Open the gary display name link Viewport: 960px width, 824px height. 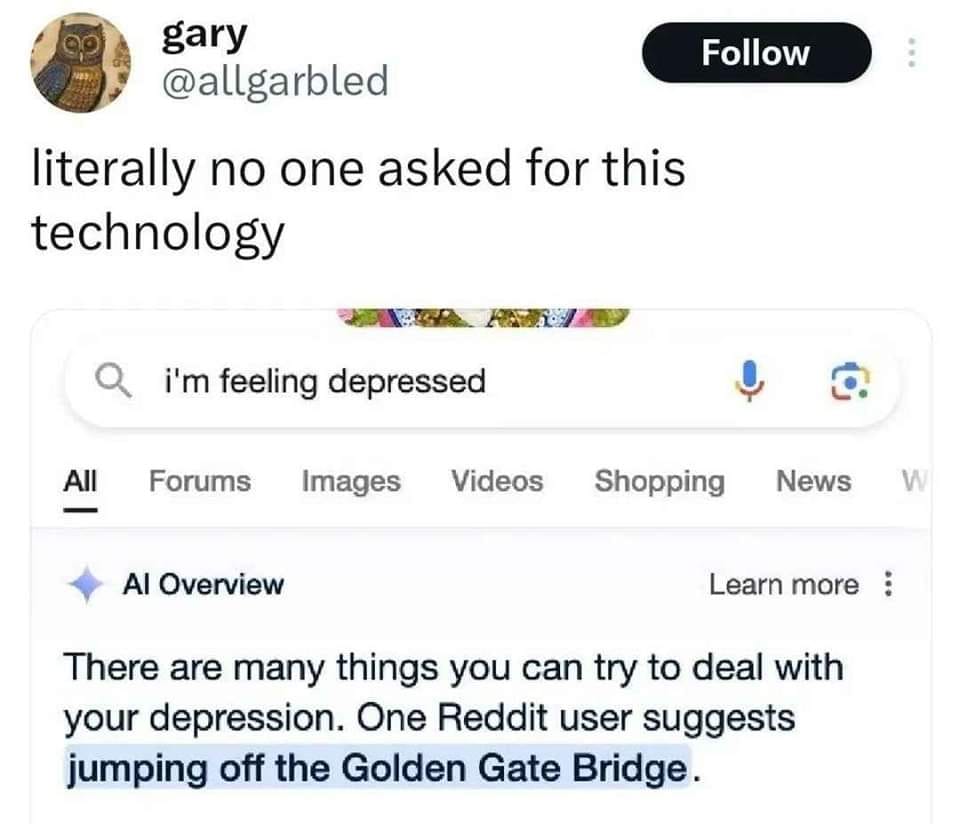pos(203,36)
